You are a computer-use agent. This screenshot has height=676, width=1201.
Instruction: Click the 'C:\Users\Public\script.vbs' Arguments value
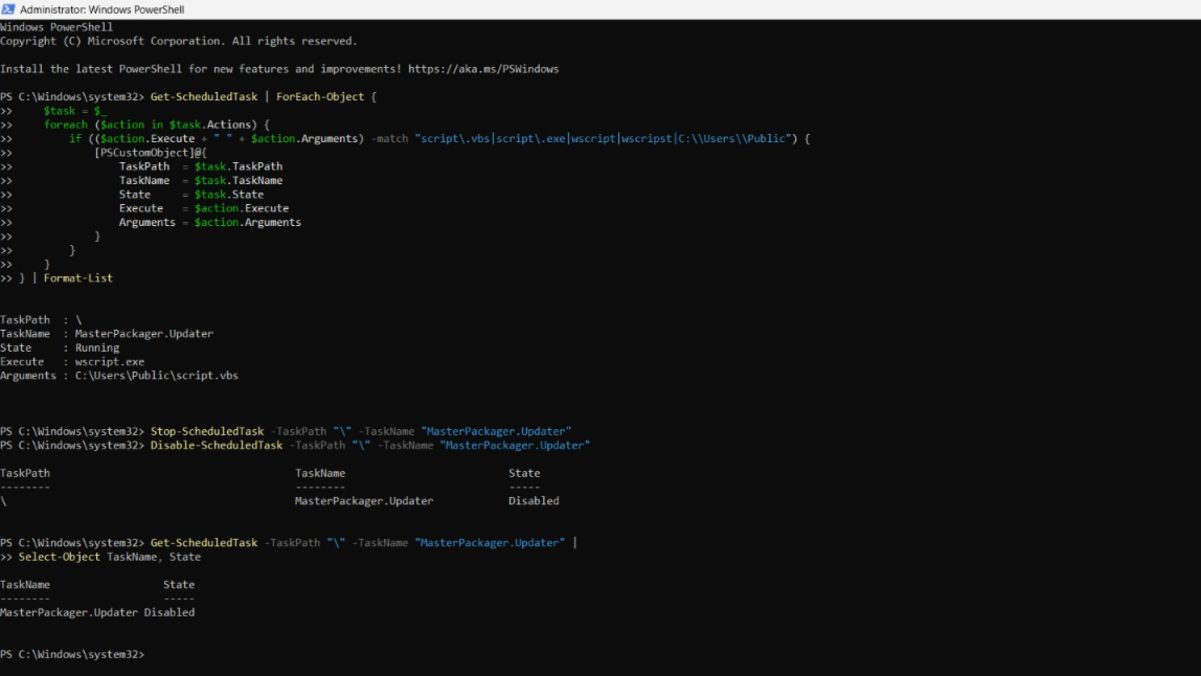[x=157, y=376]
